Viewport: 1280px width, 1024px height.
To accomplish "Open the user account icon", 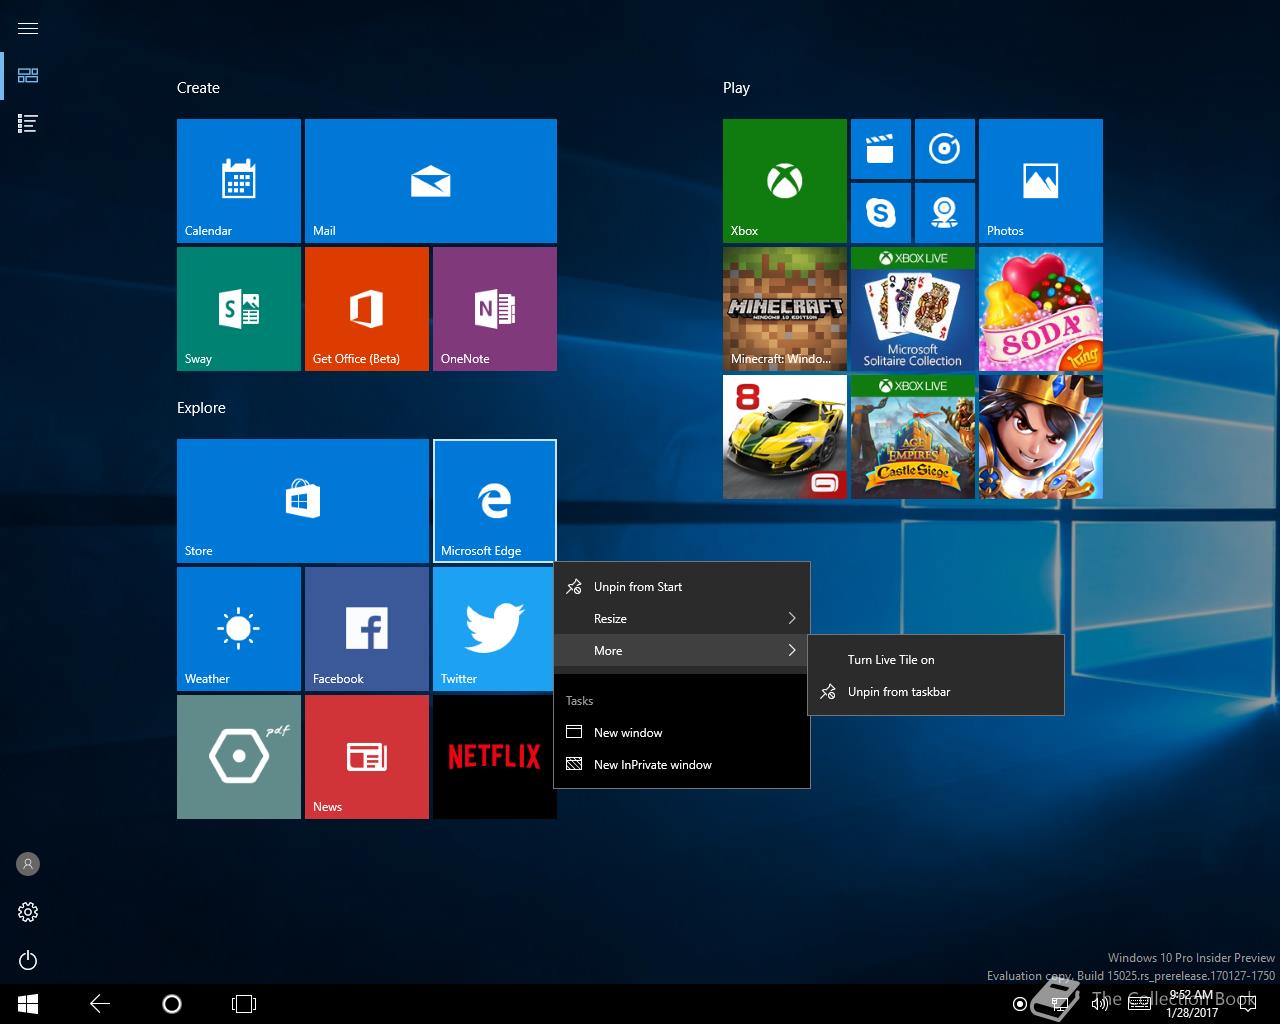I will (x=28, y=864).
